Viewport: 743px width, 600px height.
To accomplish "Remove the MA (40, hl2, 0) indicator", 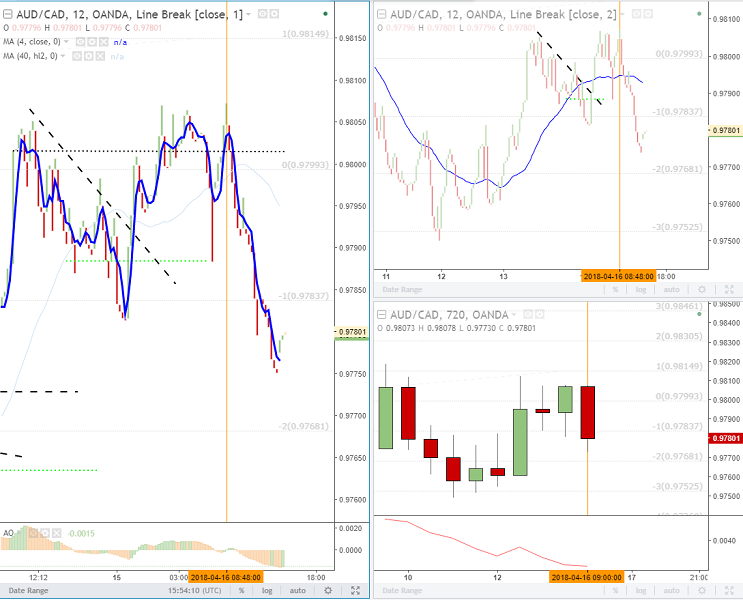I will [x=100, y=56].
